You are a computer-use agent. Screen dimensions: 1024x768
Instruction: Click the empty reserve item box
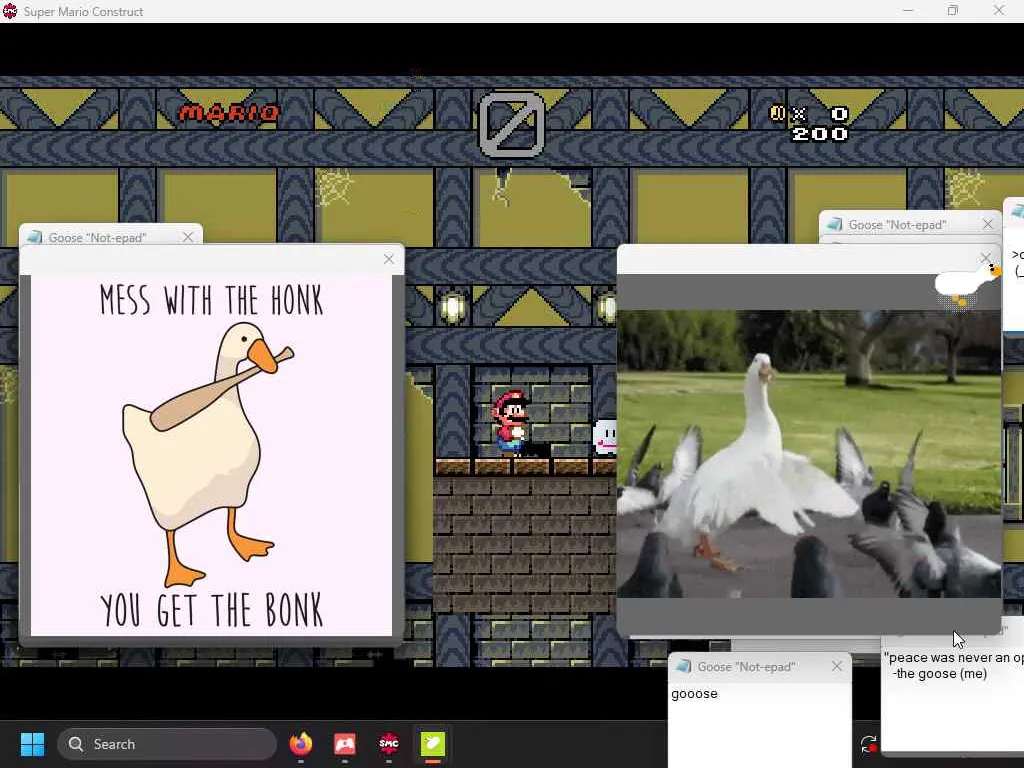pos(512,125)
